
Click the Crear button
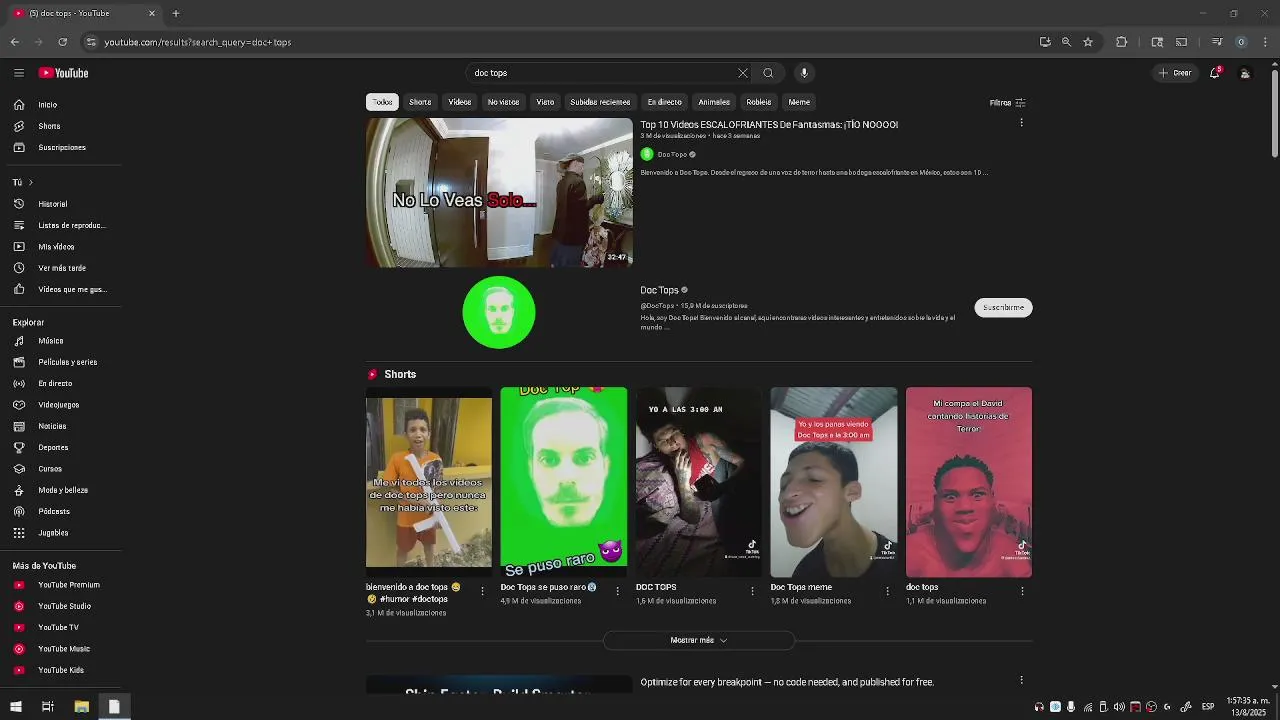point(1175,73)
